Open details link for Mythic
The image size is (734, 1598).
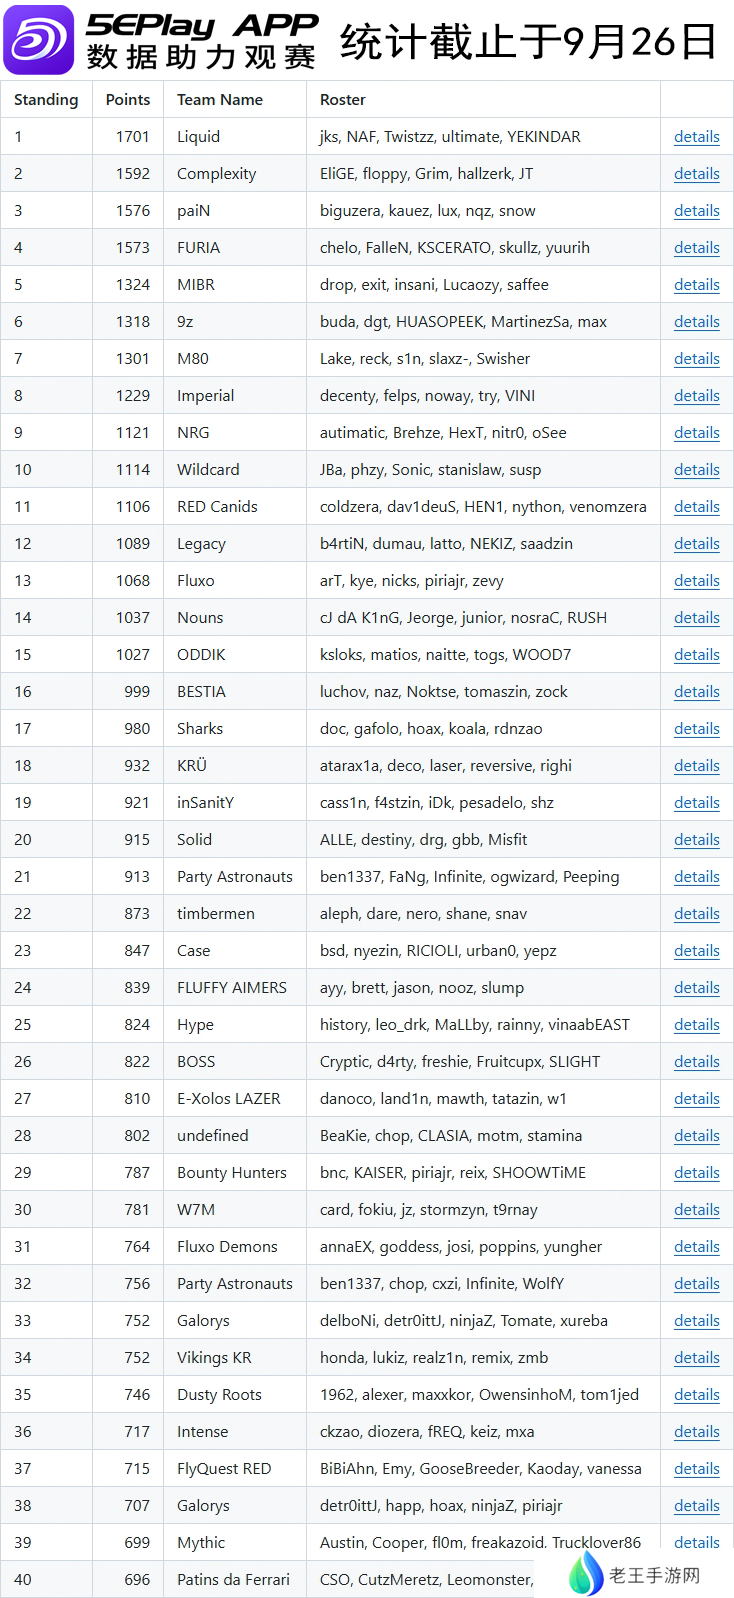pos(697,1543)
